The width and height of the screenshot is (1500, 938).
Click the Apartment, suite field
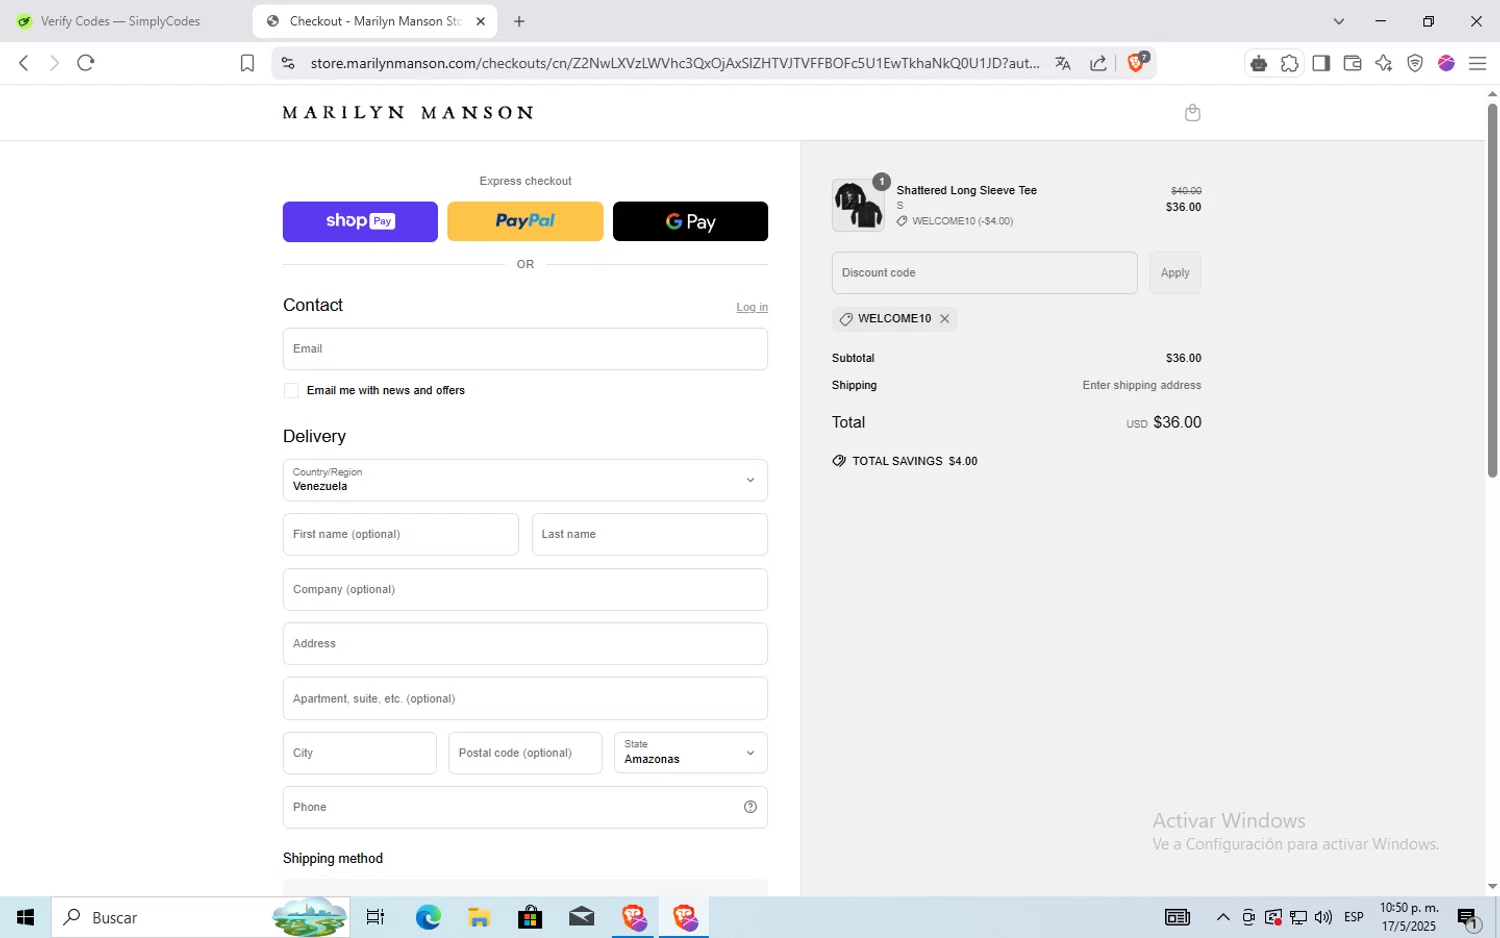point(525,698)
